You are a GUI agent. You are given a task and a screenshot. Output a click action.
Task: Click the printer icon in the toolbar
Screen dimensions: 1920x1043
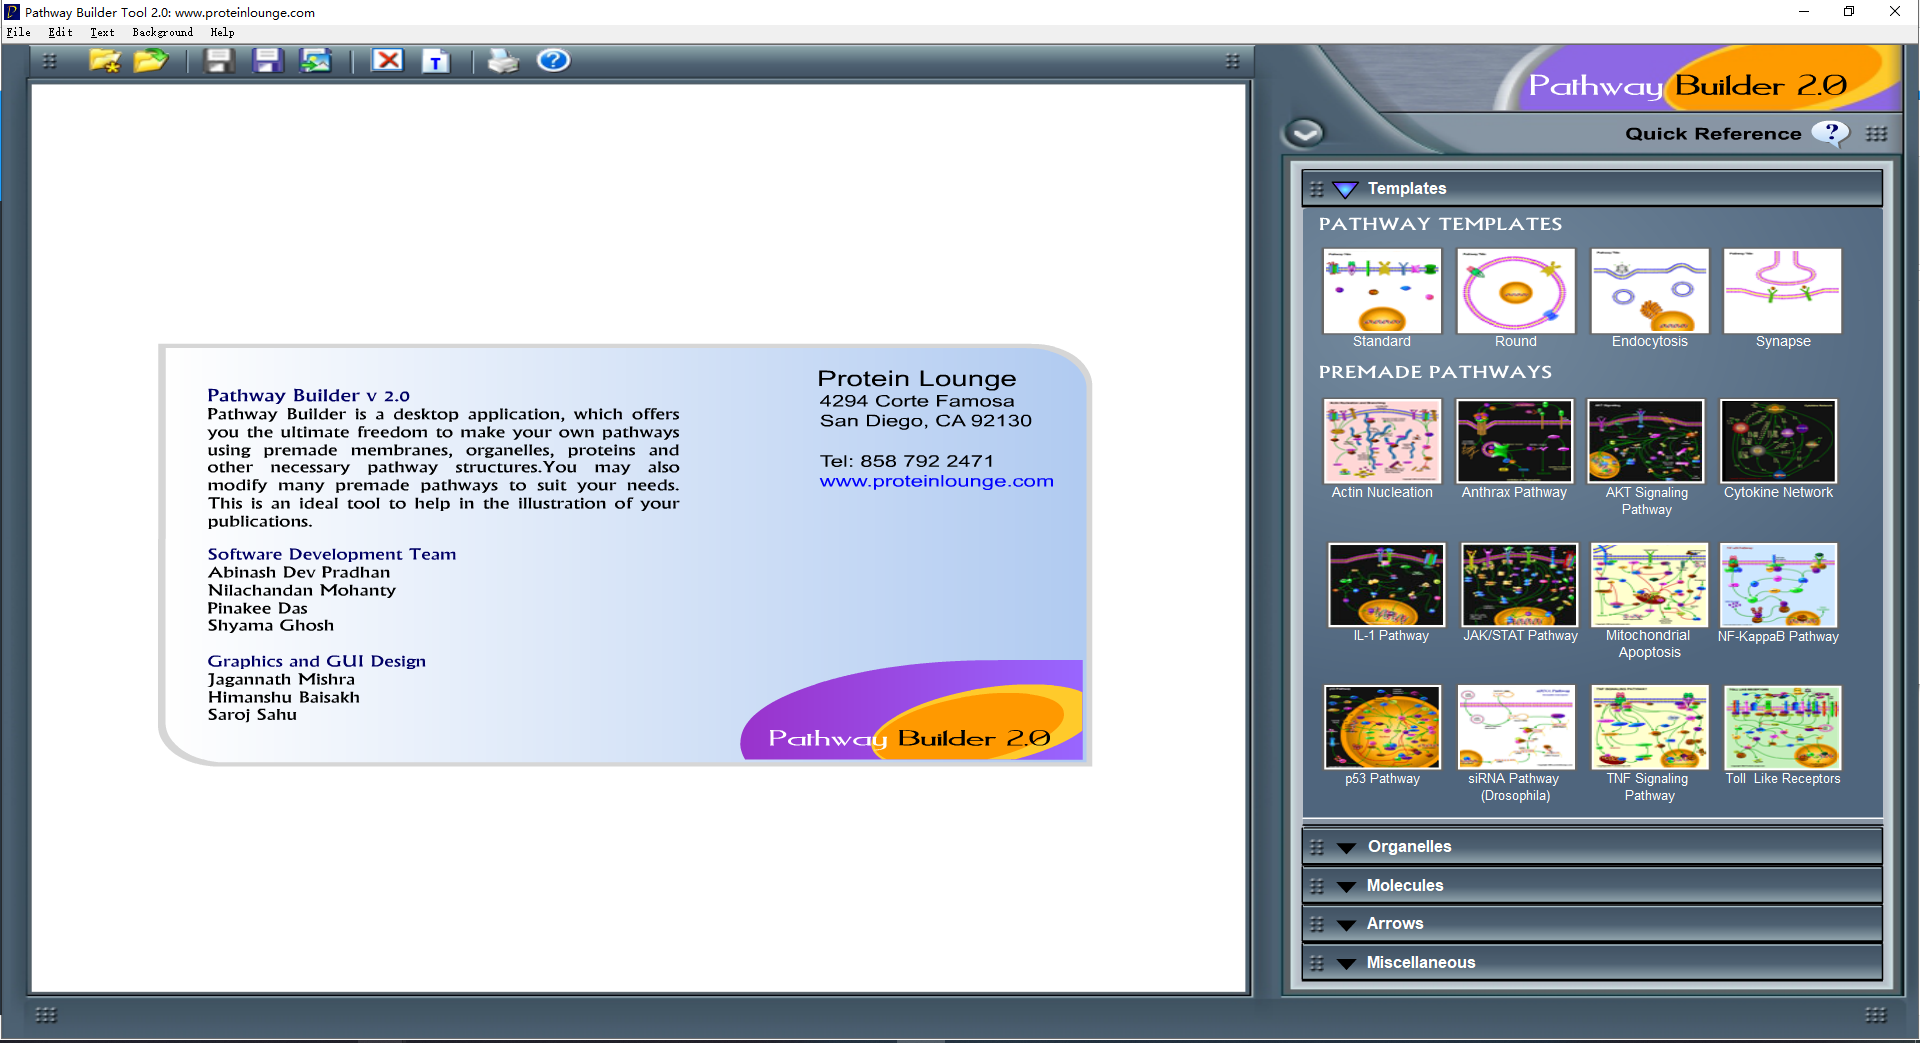(503, 61)
